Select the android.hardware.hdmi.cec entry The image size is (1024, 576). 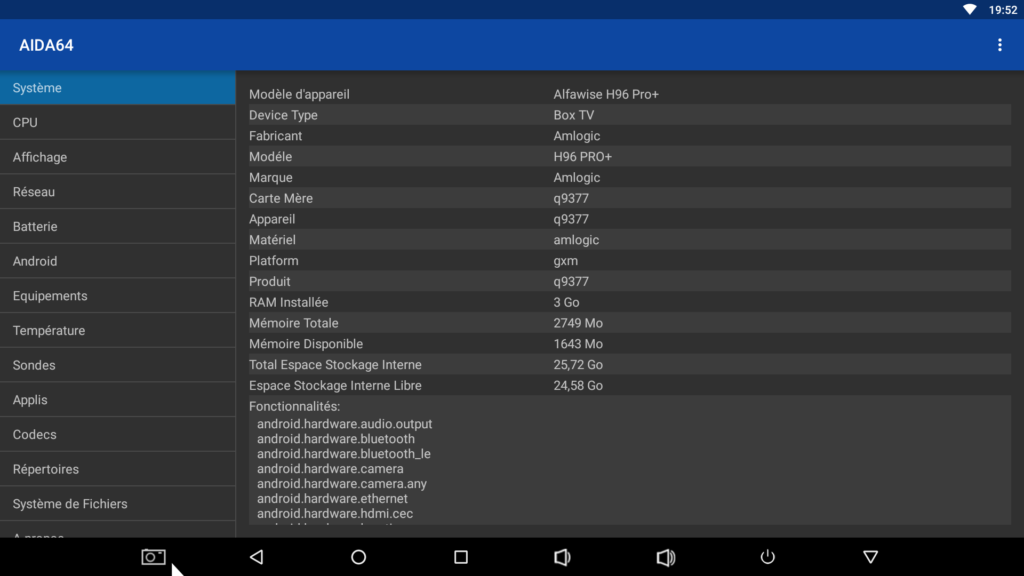(334, 514)
